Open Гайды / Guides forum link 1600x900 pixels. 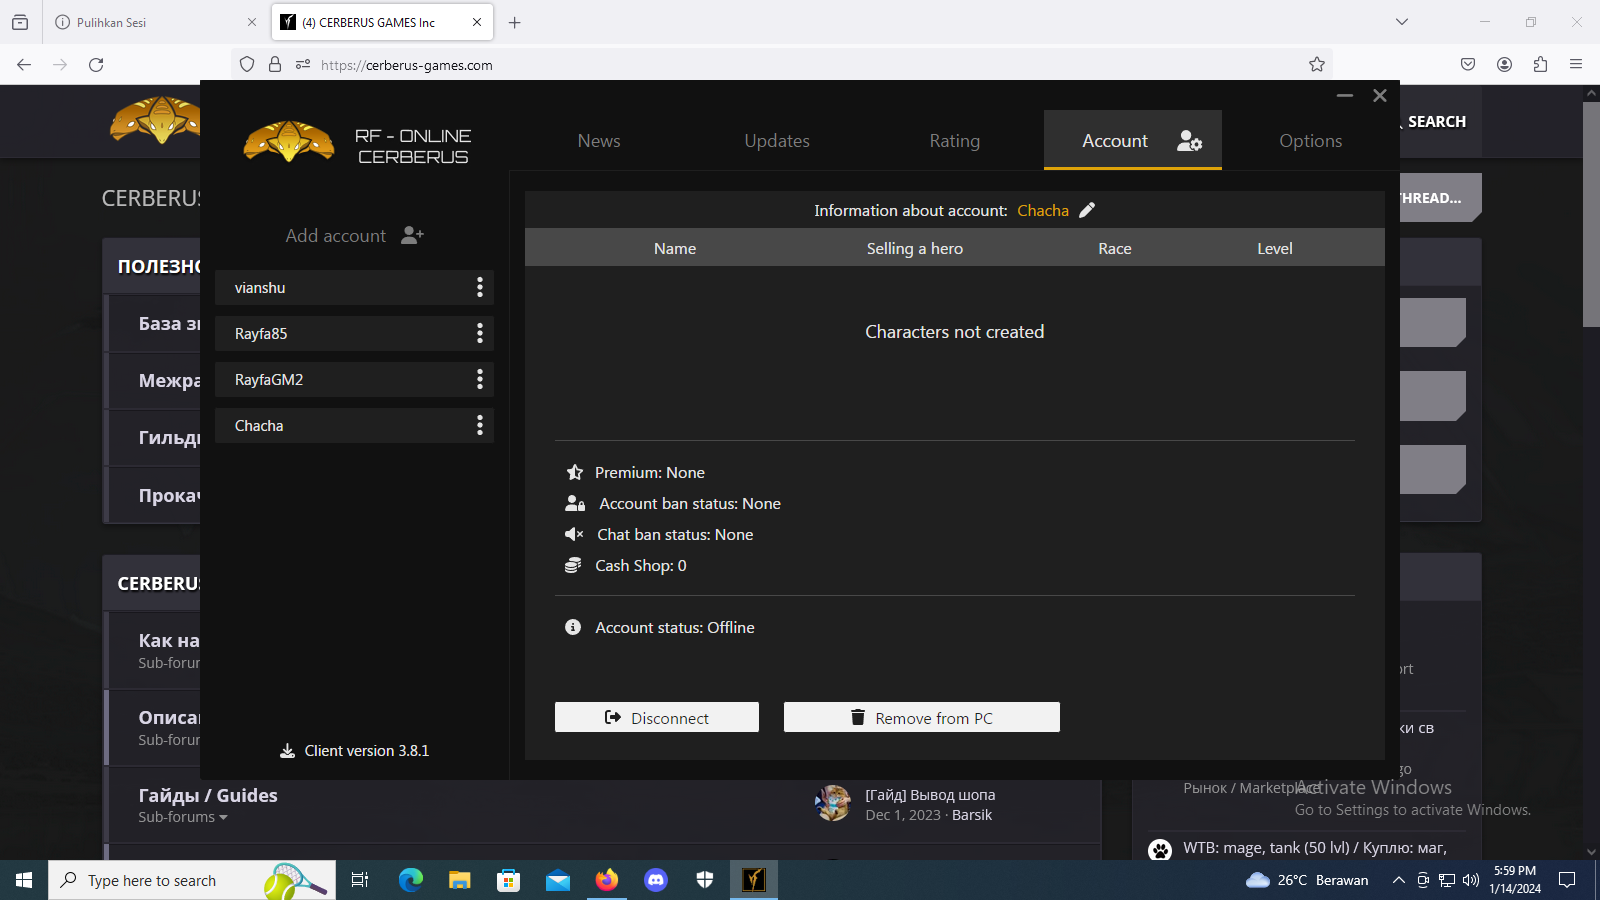208,796
